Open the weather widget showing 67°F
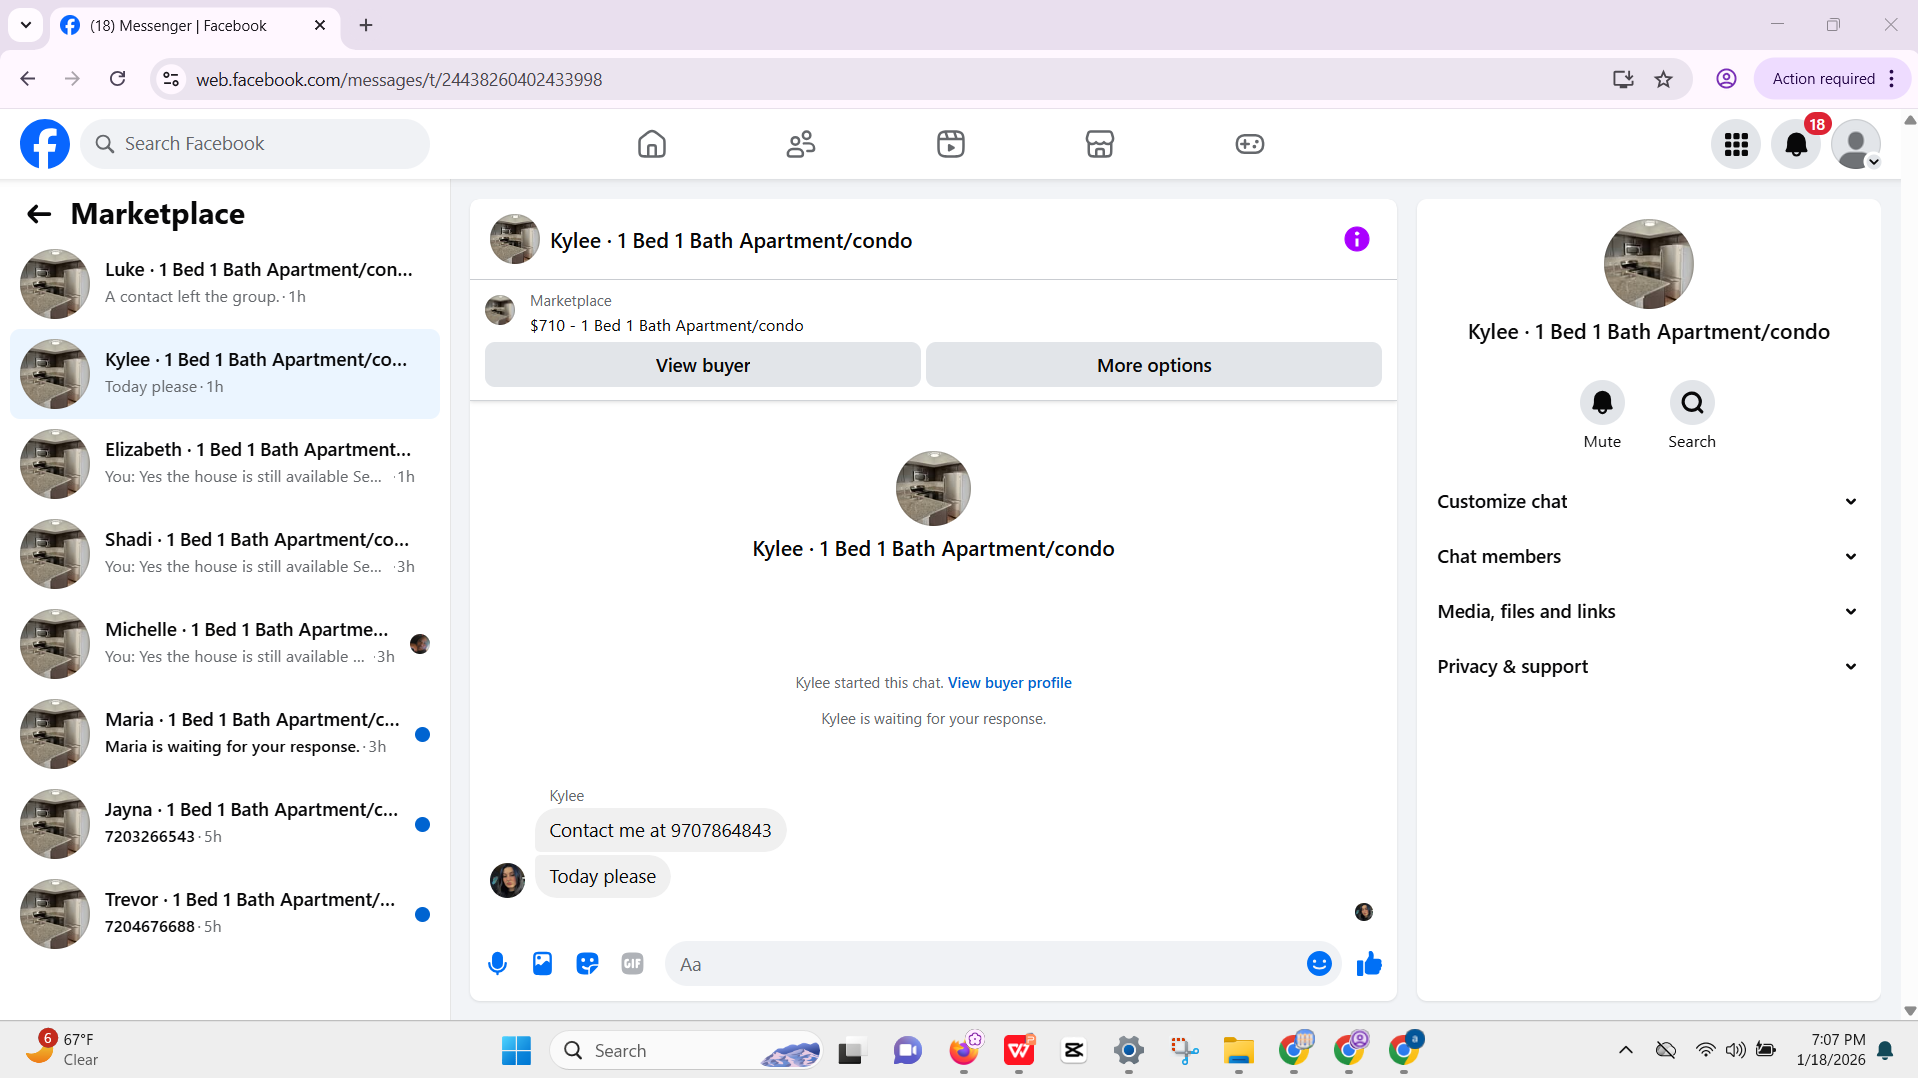Image resolution: width=1918 pixels, height=1078 pixels. coord(63,1050)
